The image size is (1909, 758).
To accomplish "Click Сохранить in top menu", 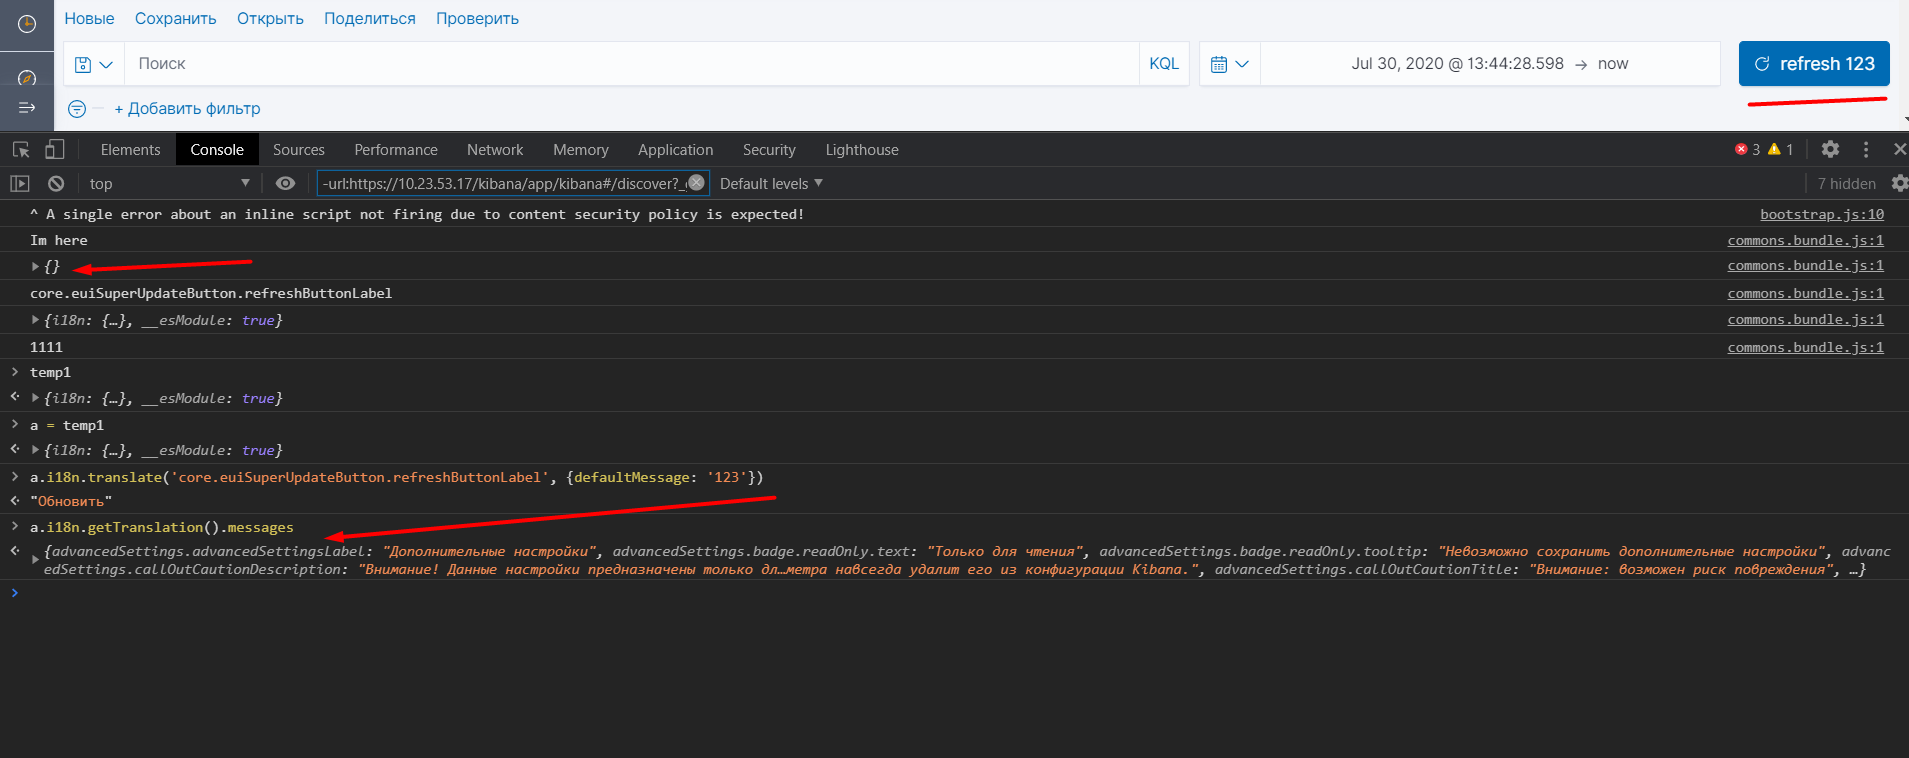I will pos(176,18).
